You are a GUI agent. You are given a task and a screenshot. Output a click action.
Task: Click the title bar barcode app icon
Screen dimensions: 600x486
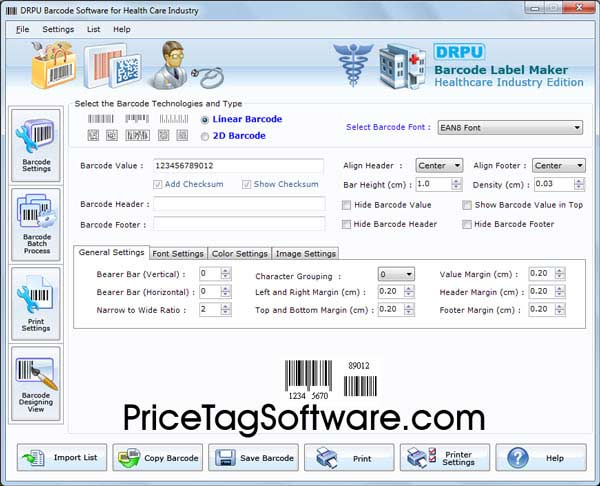[11, 11]
